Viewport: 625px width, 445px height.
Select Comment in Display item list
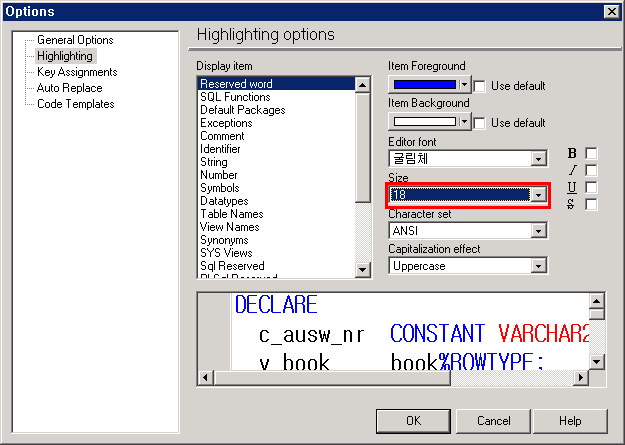(222, 136)
